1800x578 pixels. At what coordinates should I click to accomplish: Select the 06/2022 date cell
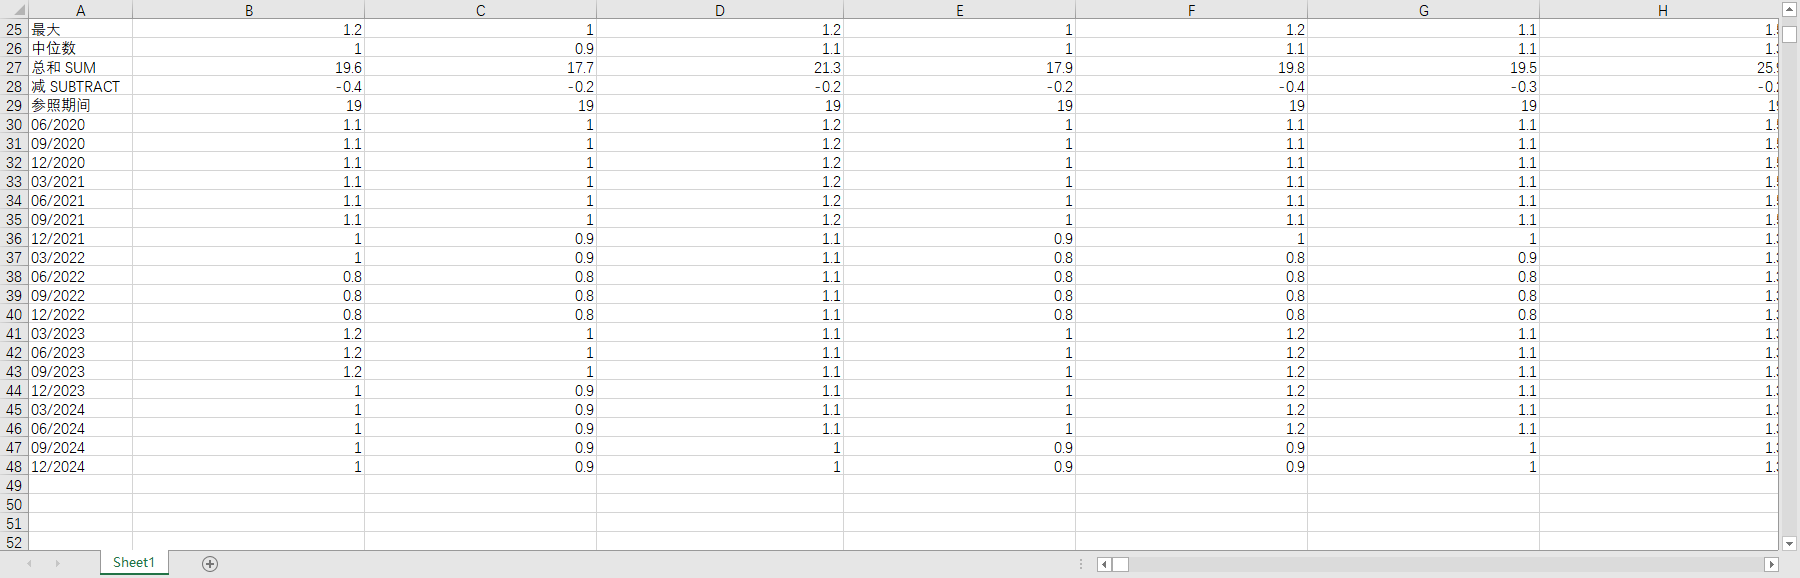pos(81,277)
